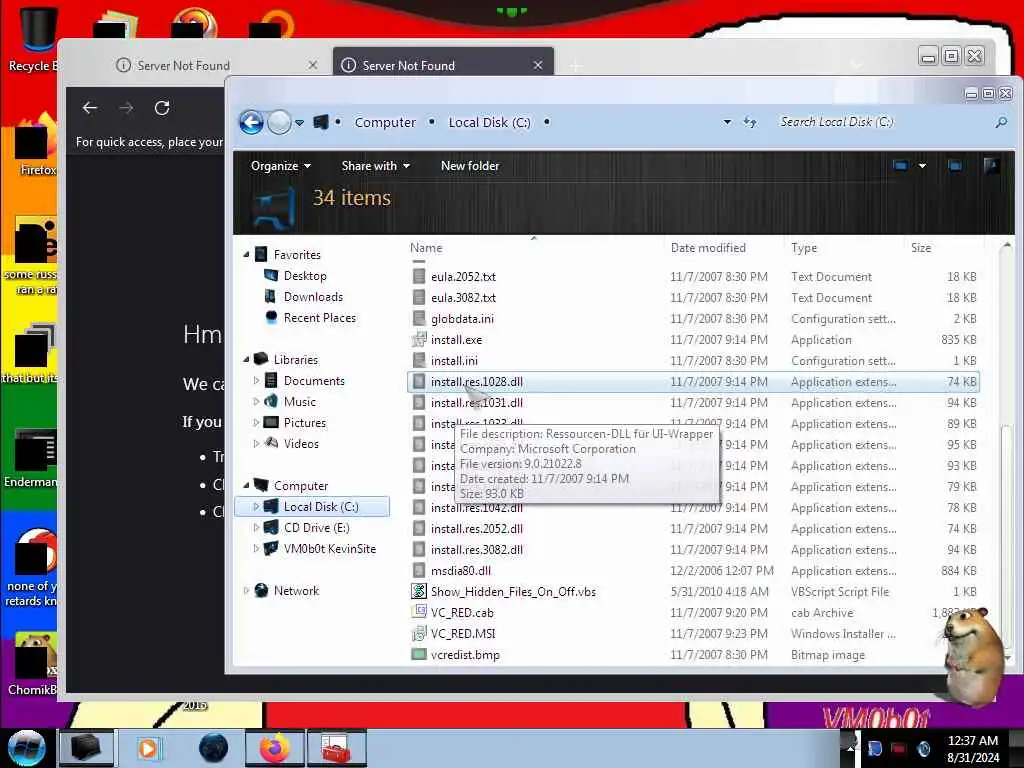1024x768 pixels.
Task: Click the change view icon
Action: (x=900, y=166)
